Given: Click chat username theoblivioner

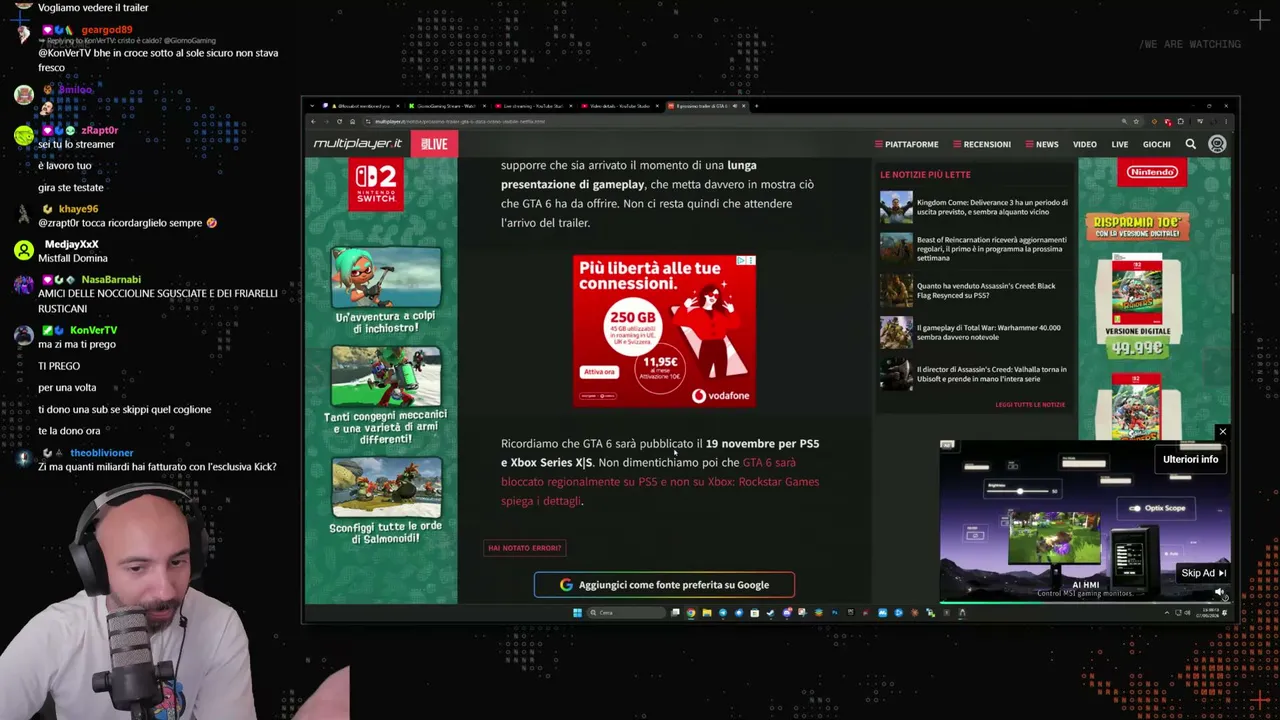Looking at the screenshot, I should pyautogui.click(x=102, y=453).
